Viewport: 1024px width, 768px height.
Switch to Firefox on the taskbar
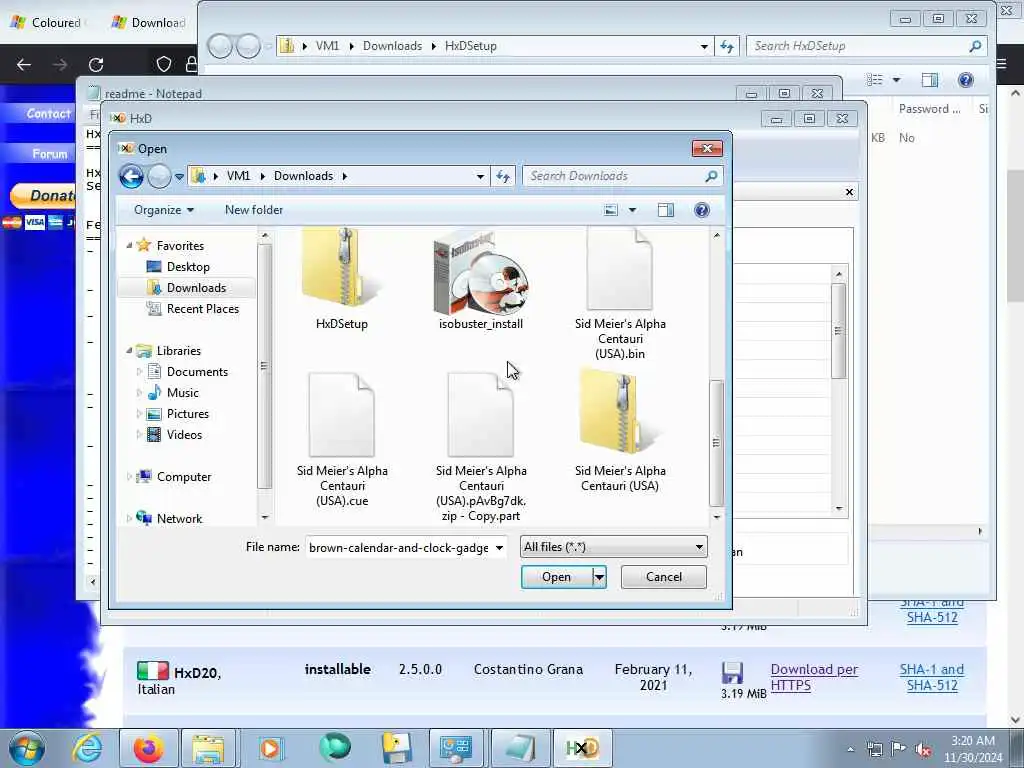[x=148, y=748]
